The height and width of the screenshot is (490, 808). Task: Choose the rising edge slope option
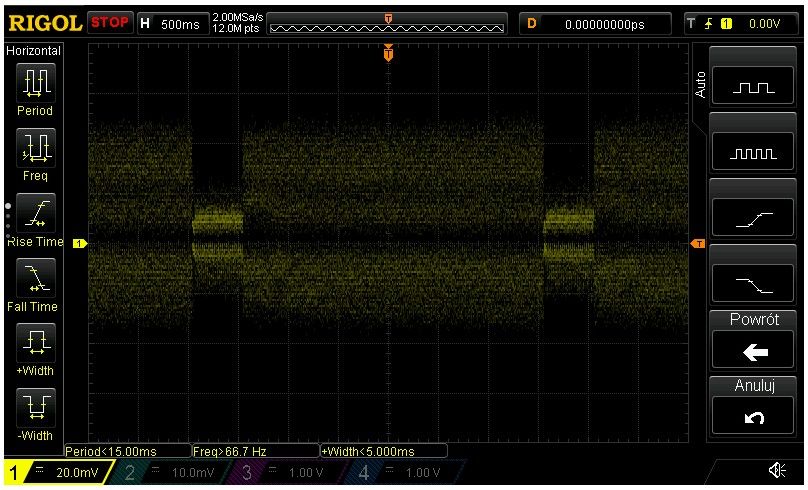pyautogui.click(x=753, y=218)
